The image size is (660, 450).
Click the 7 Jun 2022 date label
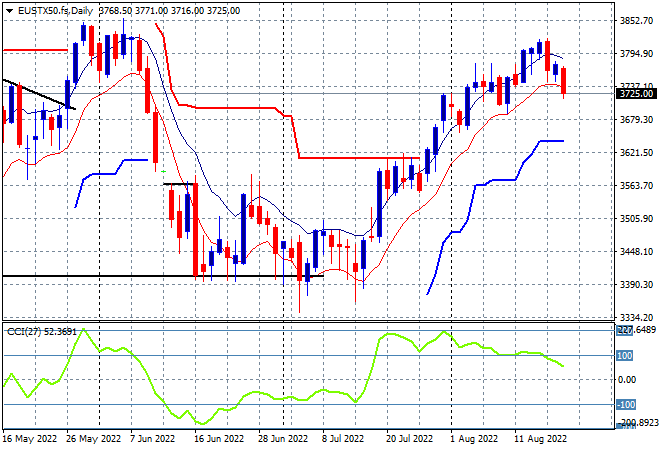coord(152,439)
